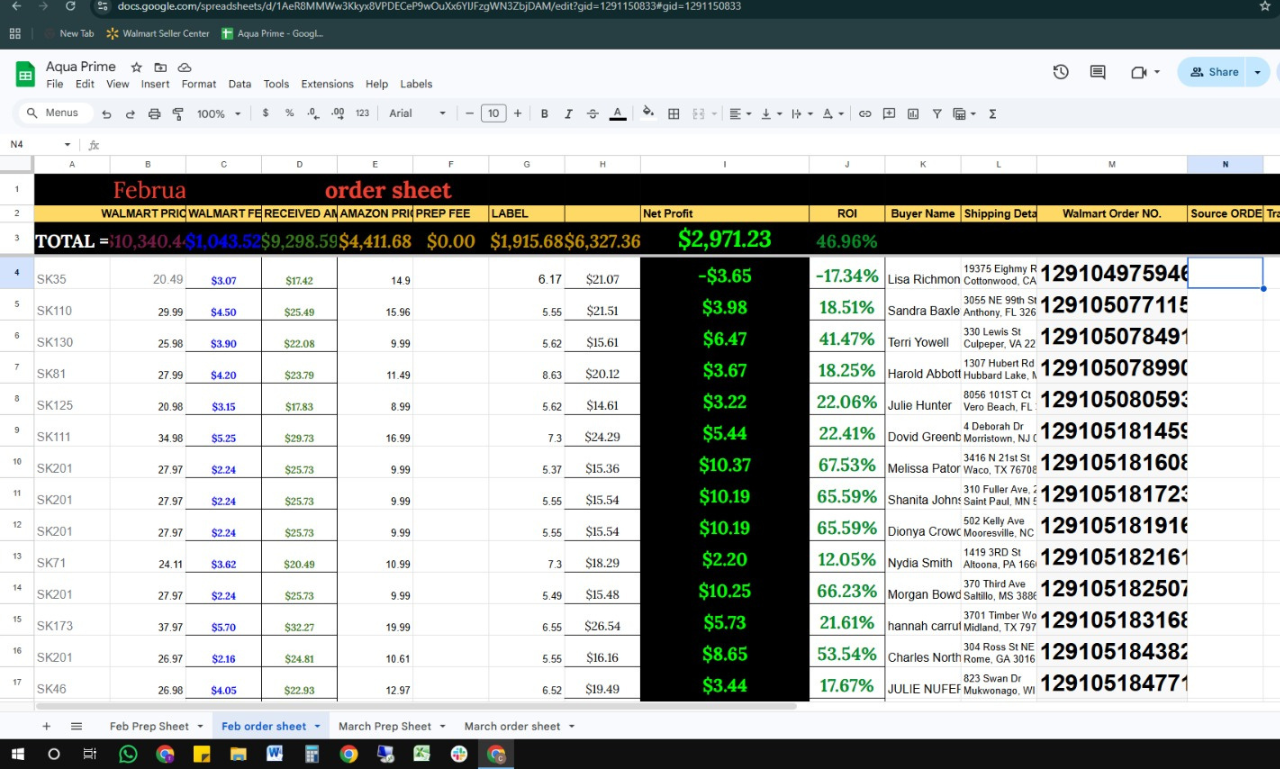Open WhatsApp from taskbar
1280x769 pixels.
coord(128,754)
